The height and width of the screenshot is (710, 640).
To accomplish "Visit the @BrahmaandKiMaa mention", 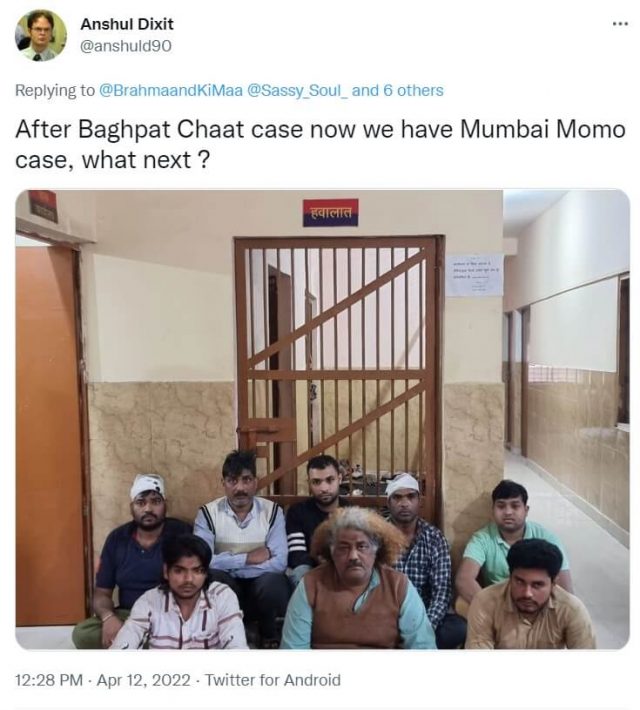I will coord(171,91).
